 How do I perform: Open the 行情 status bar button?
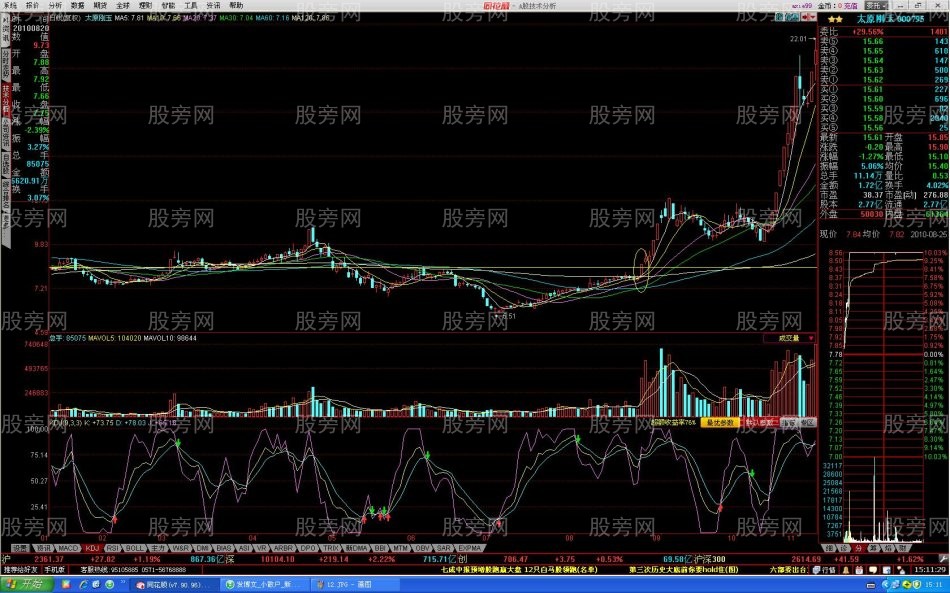click(x=824, y=570)
